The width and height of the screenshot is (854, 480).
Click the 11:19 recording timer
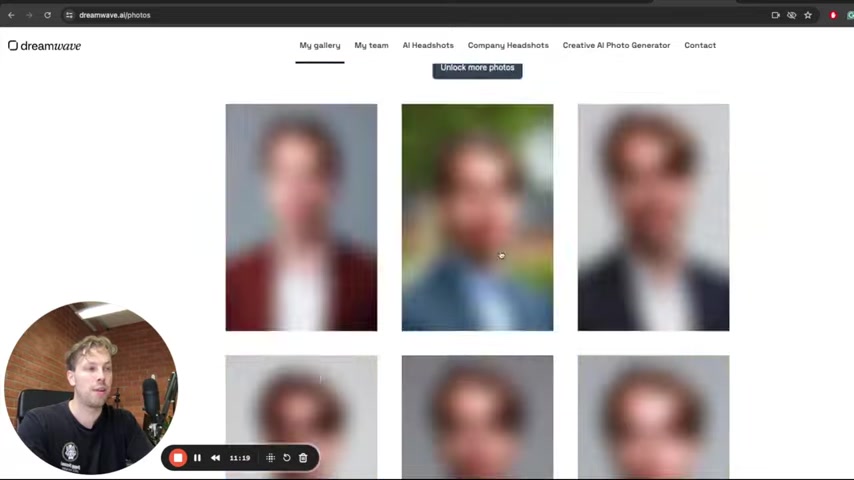coord(240,458)
